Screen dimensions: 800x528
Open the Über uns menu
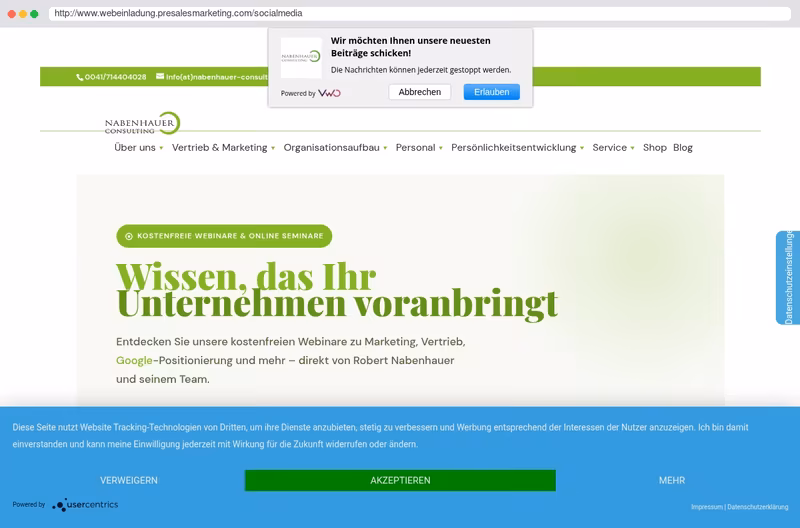point(135,147)
